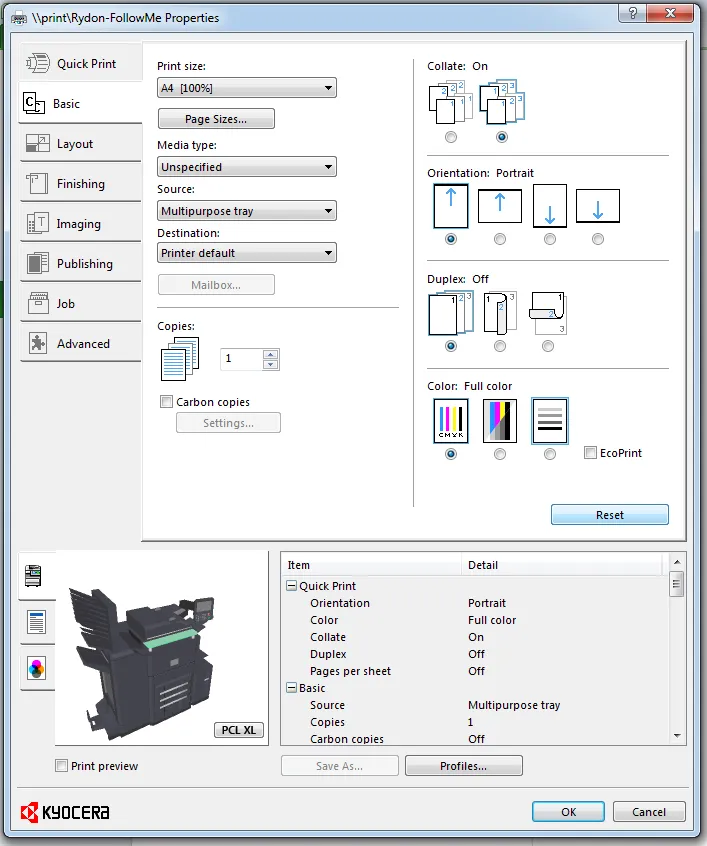Select the flip on long edge radio button

[500, 346]
